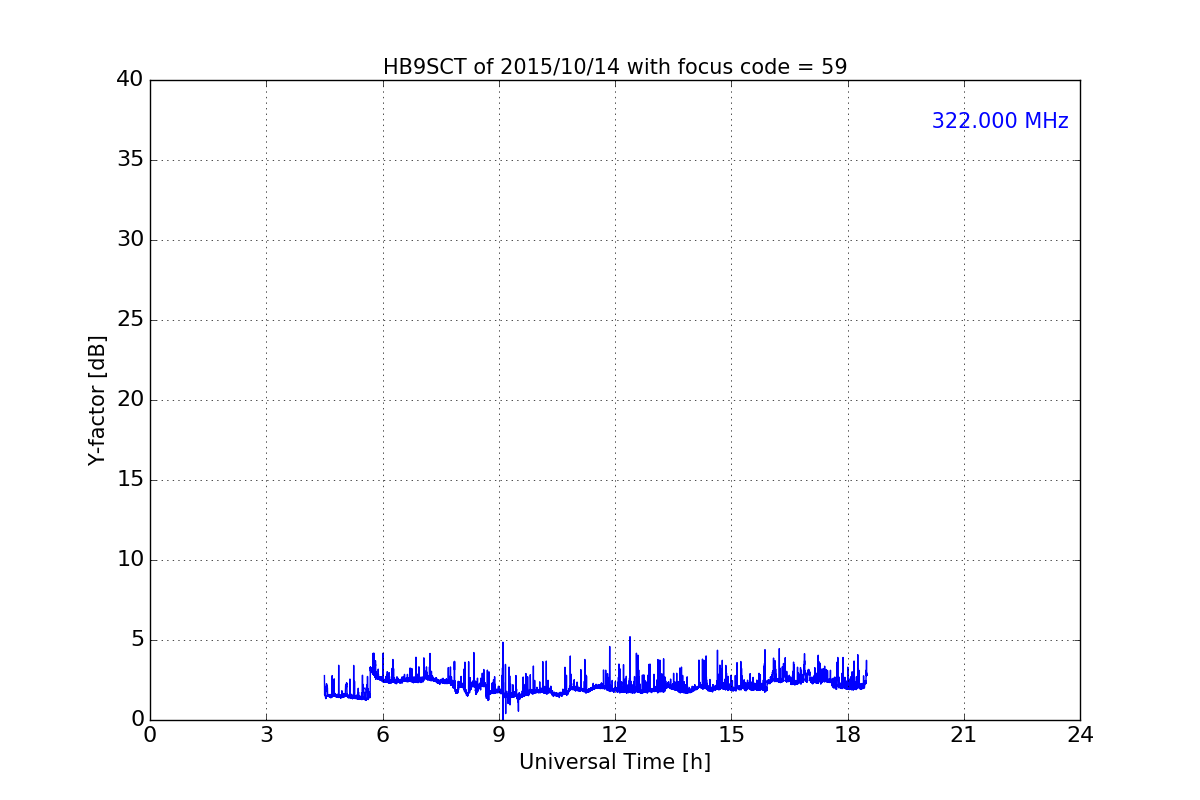Viewport: 1200px width, 800px height.
Task: Click y-axis tick label 40
Action: click(x=130, y=80)
